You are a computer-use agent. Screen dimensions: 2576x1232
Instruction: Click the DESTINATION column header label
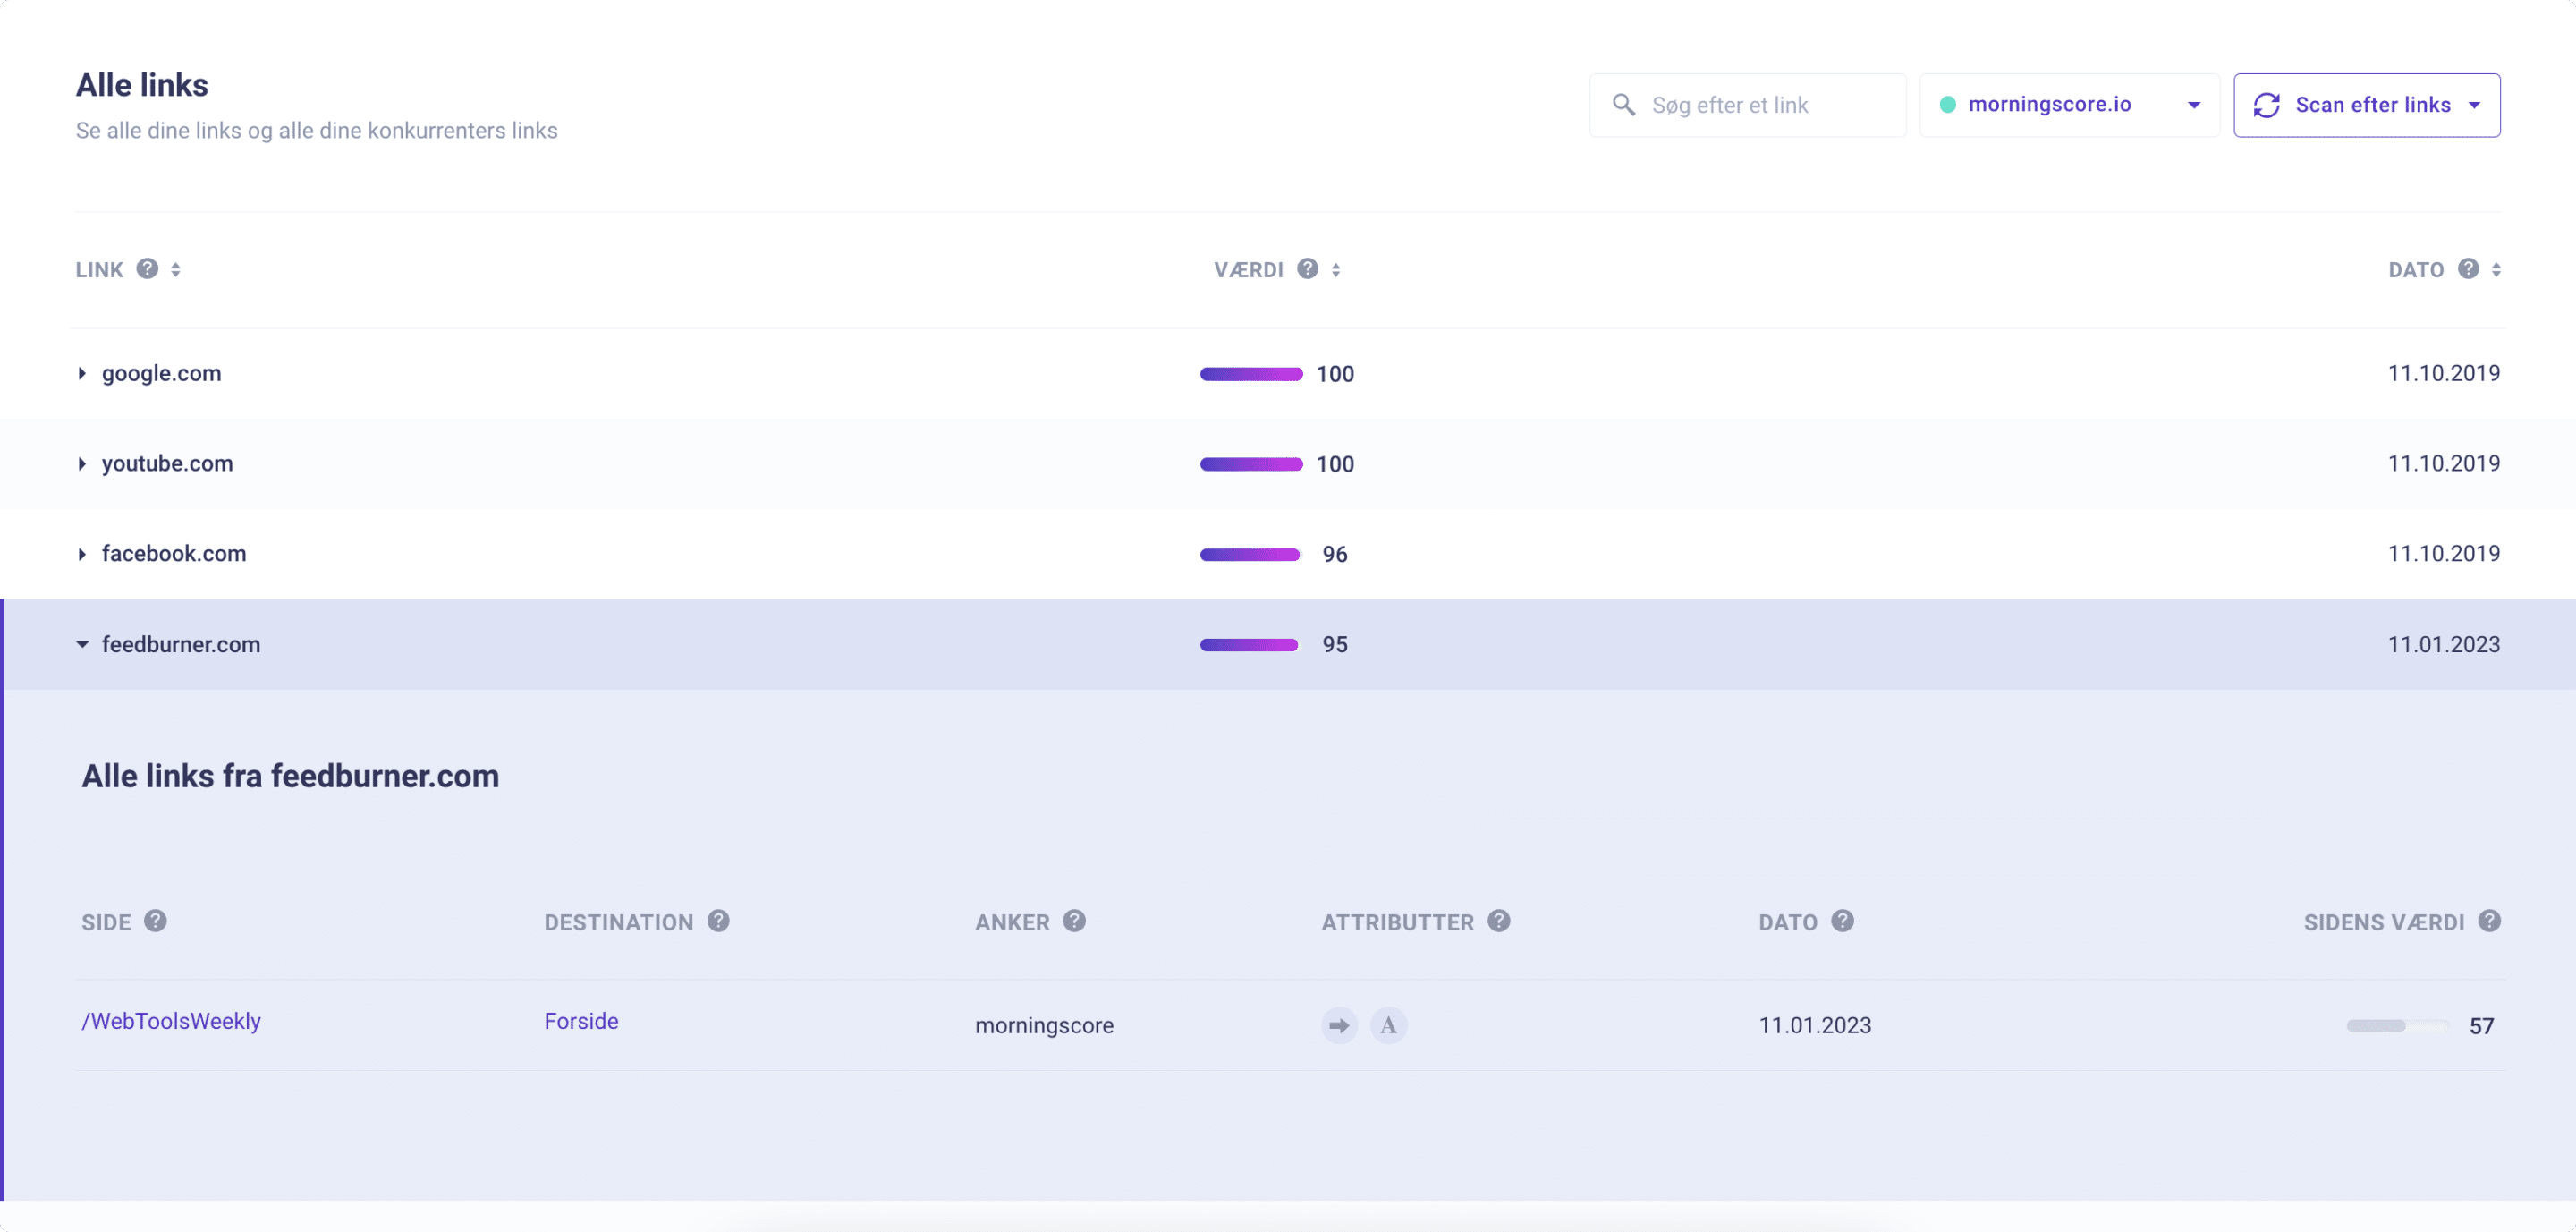click(619, 922)
